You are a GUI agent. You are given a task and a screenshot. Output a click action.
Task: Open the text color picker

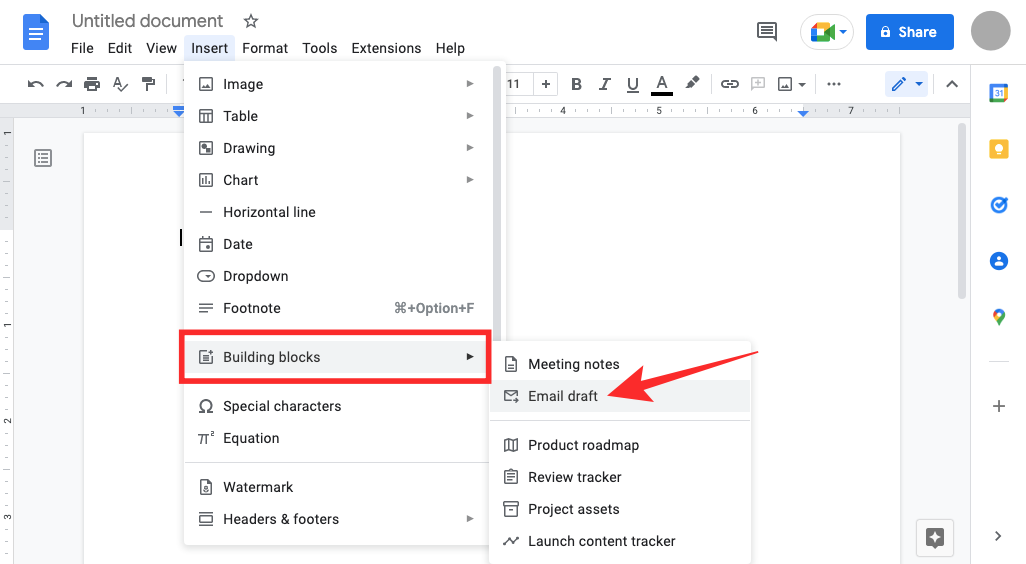(662, 84)
